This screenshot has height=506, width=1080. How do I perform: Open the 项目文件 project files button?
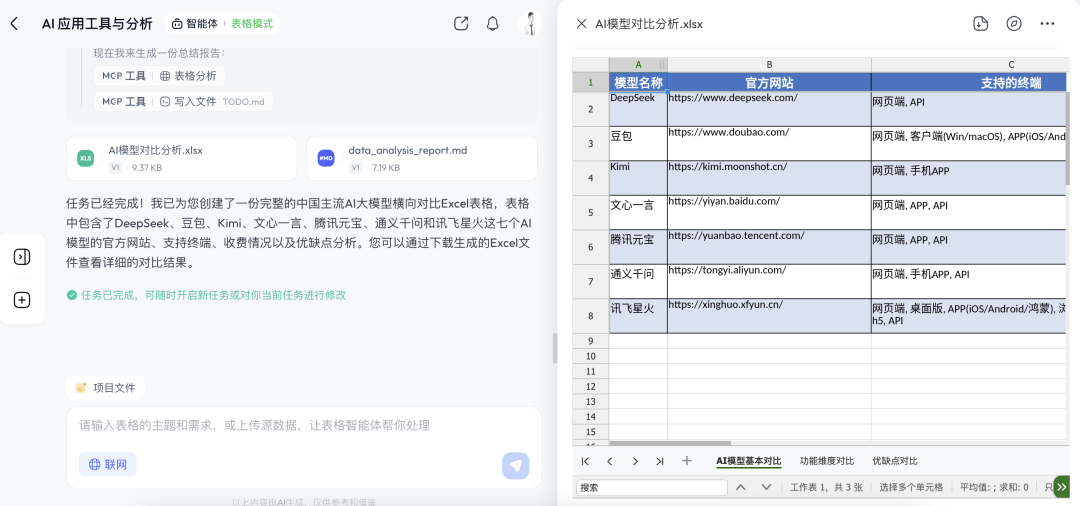tap(105, 388)
